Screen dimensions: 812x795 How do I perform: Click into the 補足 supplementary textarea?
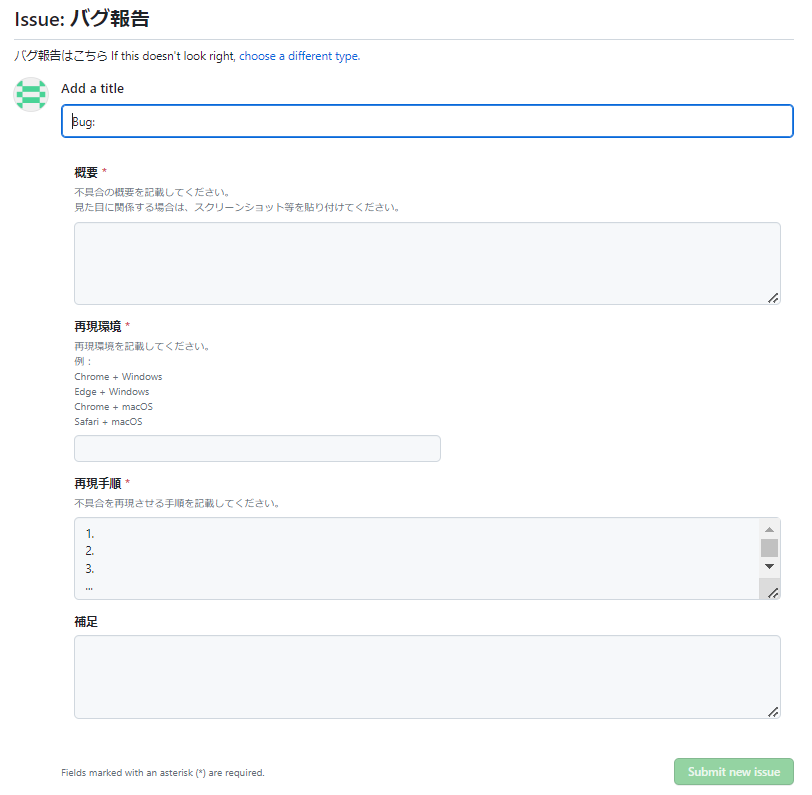pyautogui.click(x=427, y=677)
